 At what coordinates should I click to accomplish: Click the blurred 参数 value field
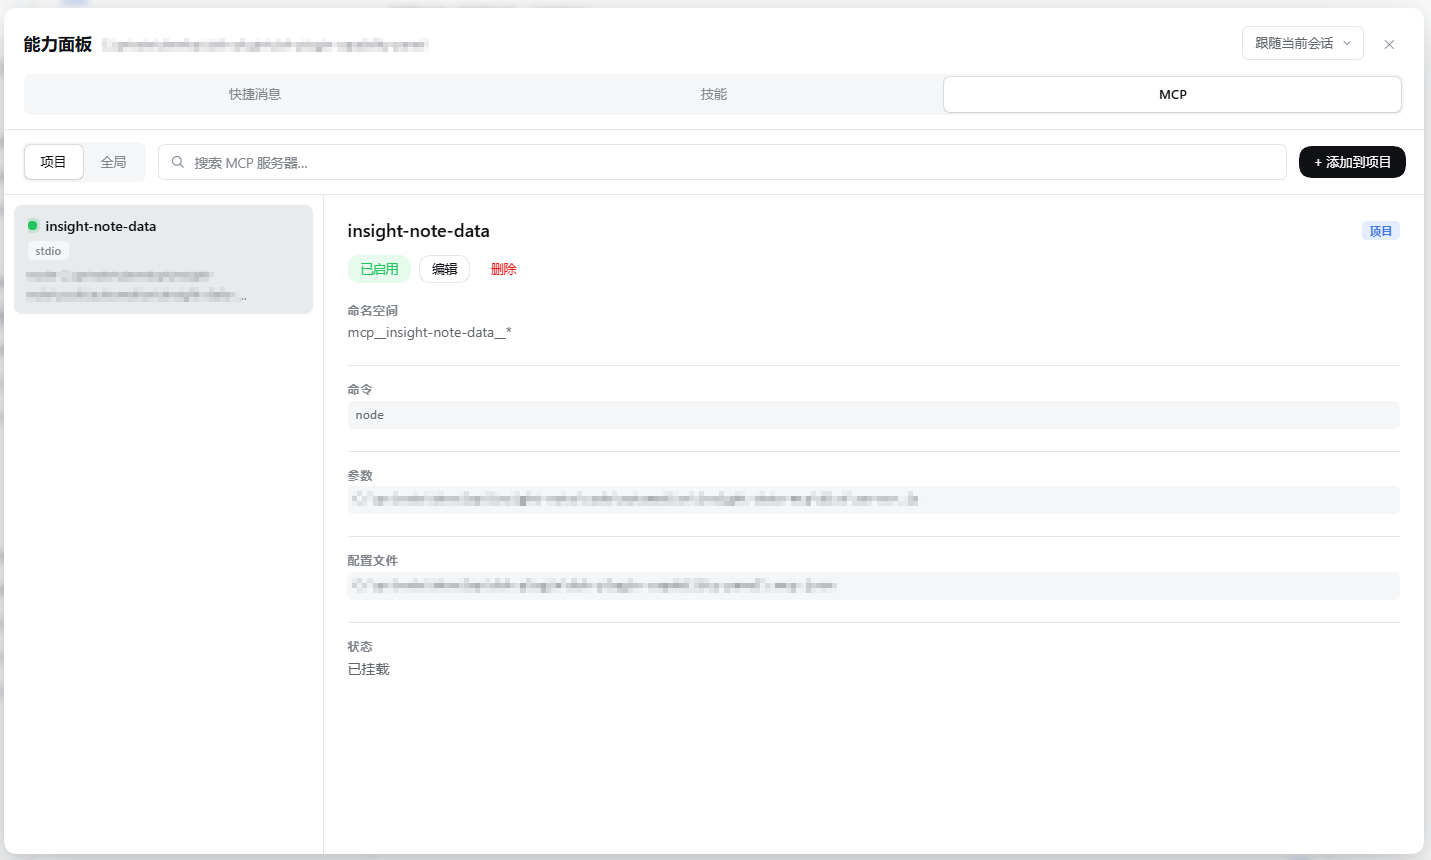pyautogui.click(x=873, y=500)
